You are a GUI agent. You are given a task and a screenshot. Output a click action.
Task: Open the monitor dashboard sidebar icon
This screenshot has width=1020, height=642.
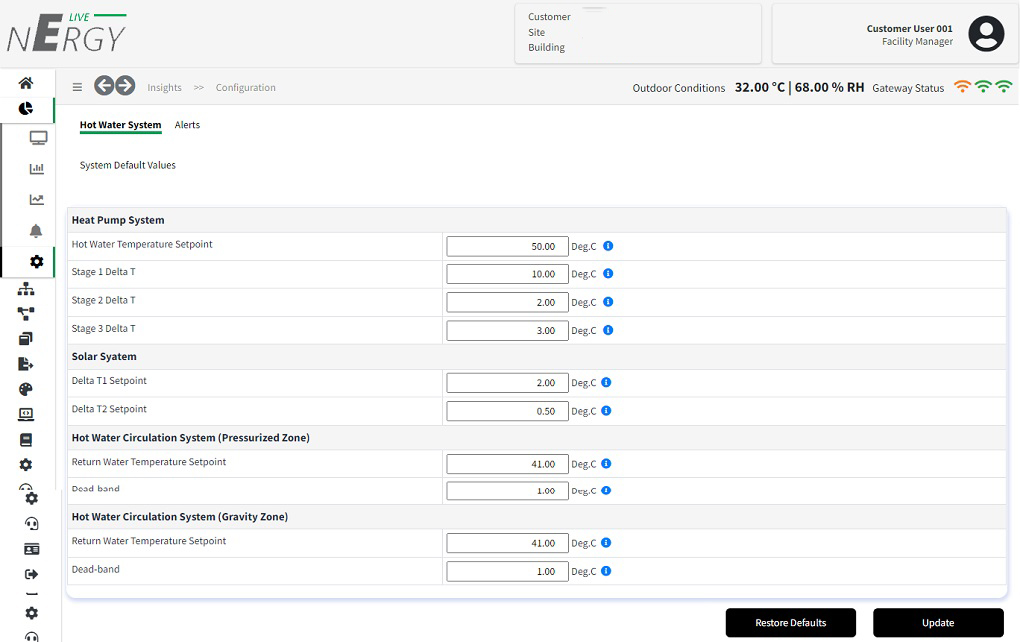coord(38,138)
